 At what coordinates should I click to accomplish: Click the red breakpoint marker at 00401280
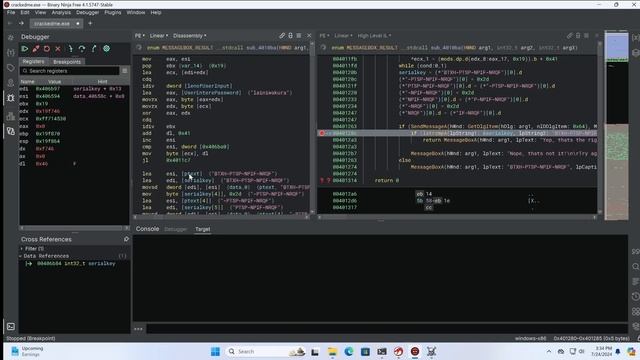322,133
